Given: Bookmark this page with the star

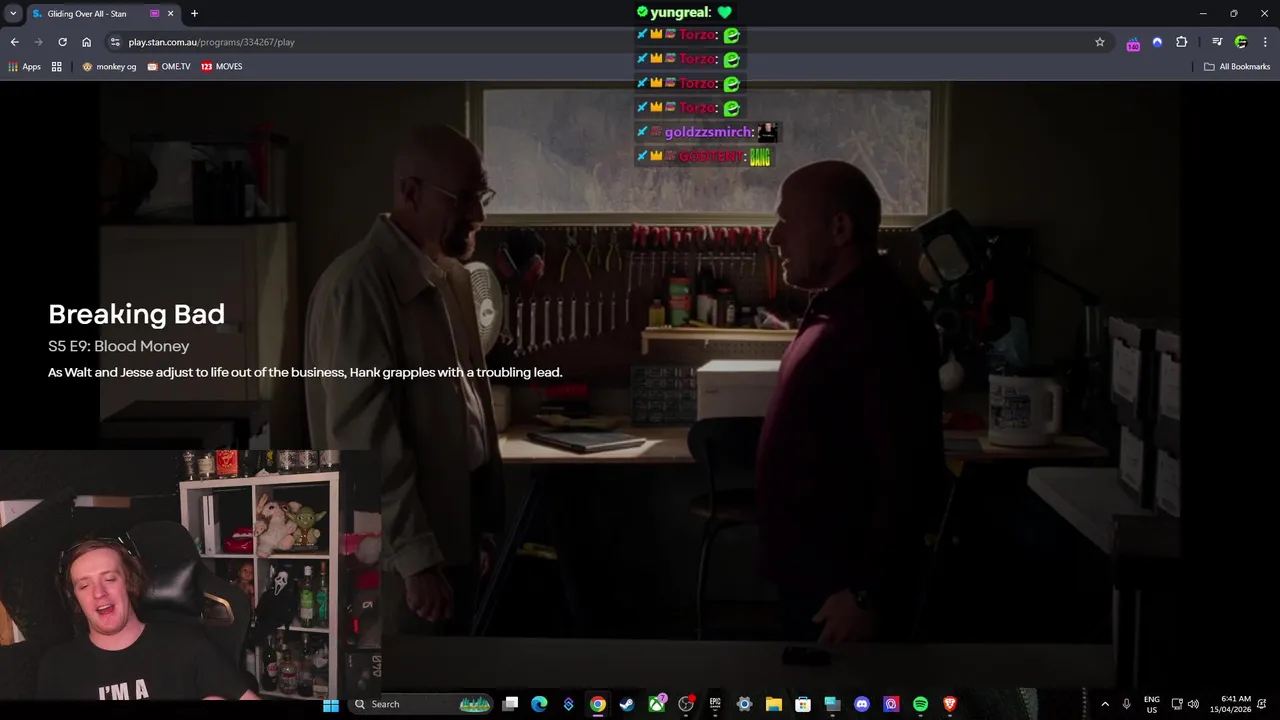Looking at the screenshot, I should [1100, 42].
